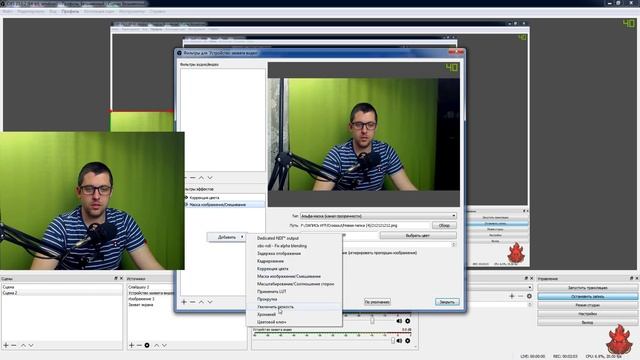
Task: Move effect filter up in filters dialog
Action: coord(201,302)
